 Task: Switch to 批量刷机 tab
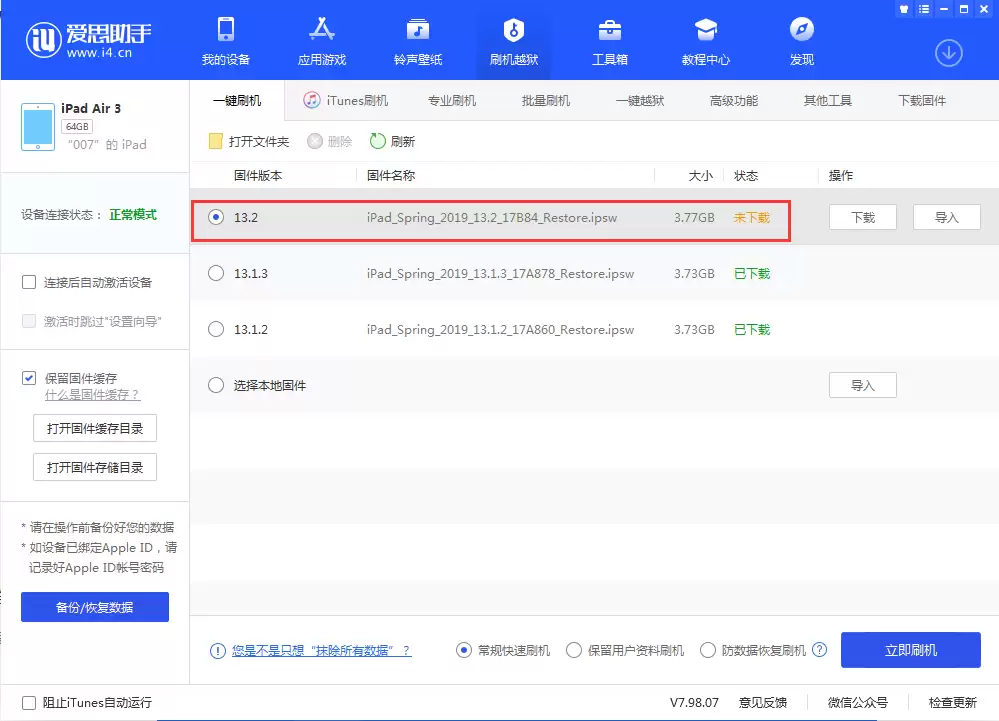(546, 101)
